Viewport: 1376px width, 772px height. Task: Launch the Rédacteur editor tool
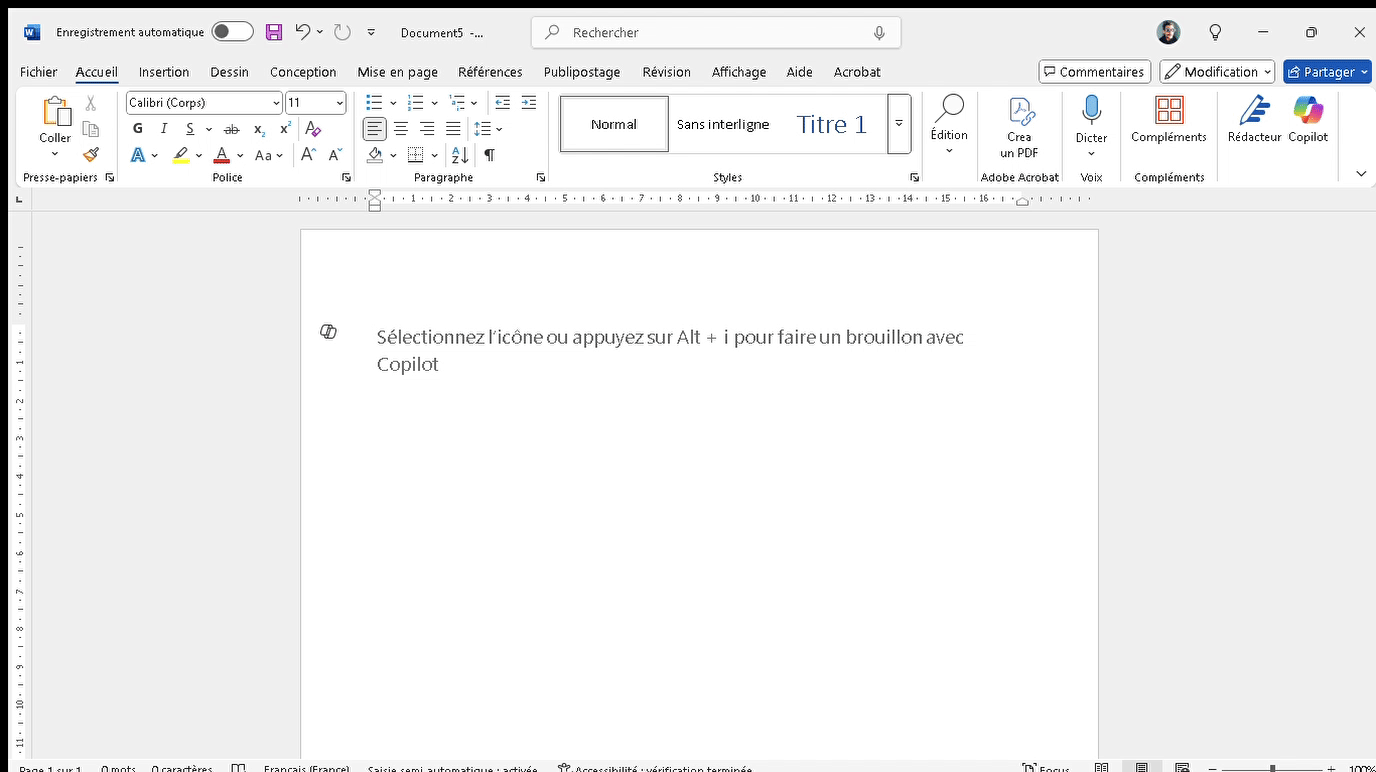[x=1254, y=118]
